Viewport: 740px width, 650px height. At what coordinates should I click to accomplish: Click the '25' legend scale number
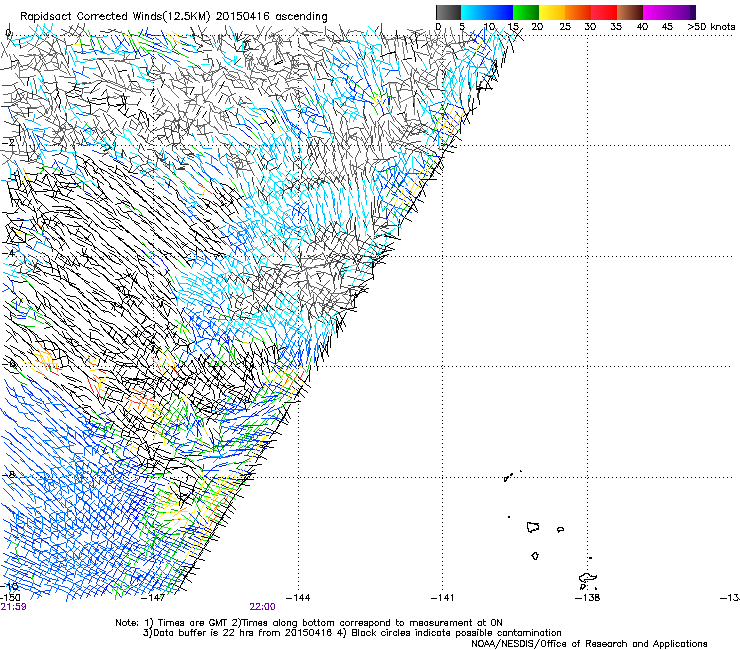point(565,27)
